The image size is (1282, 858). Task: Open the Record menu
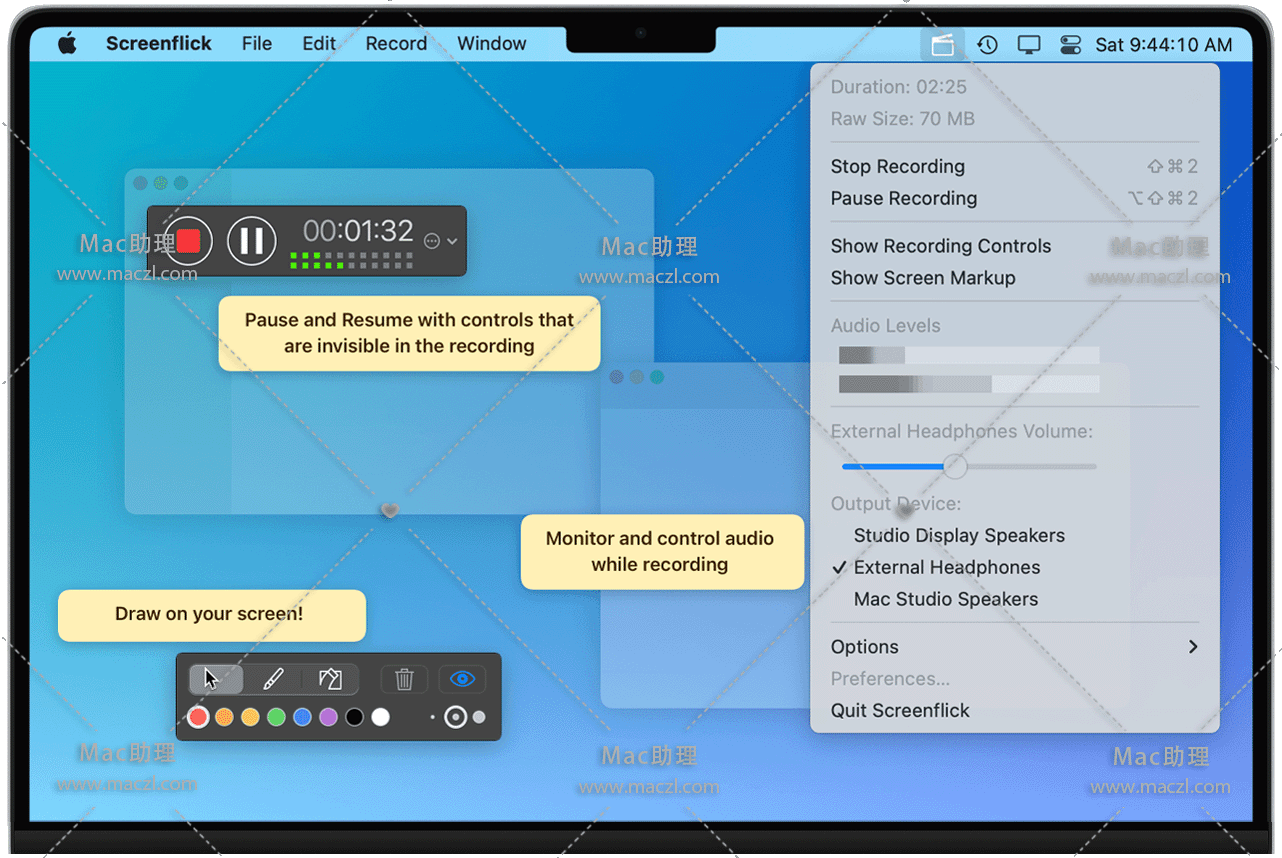396,44
